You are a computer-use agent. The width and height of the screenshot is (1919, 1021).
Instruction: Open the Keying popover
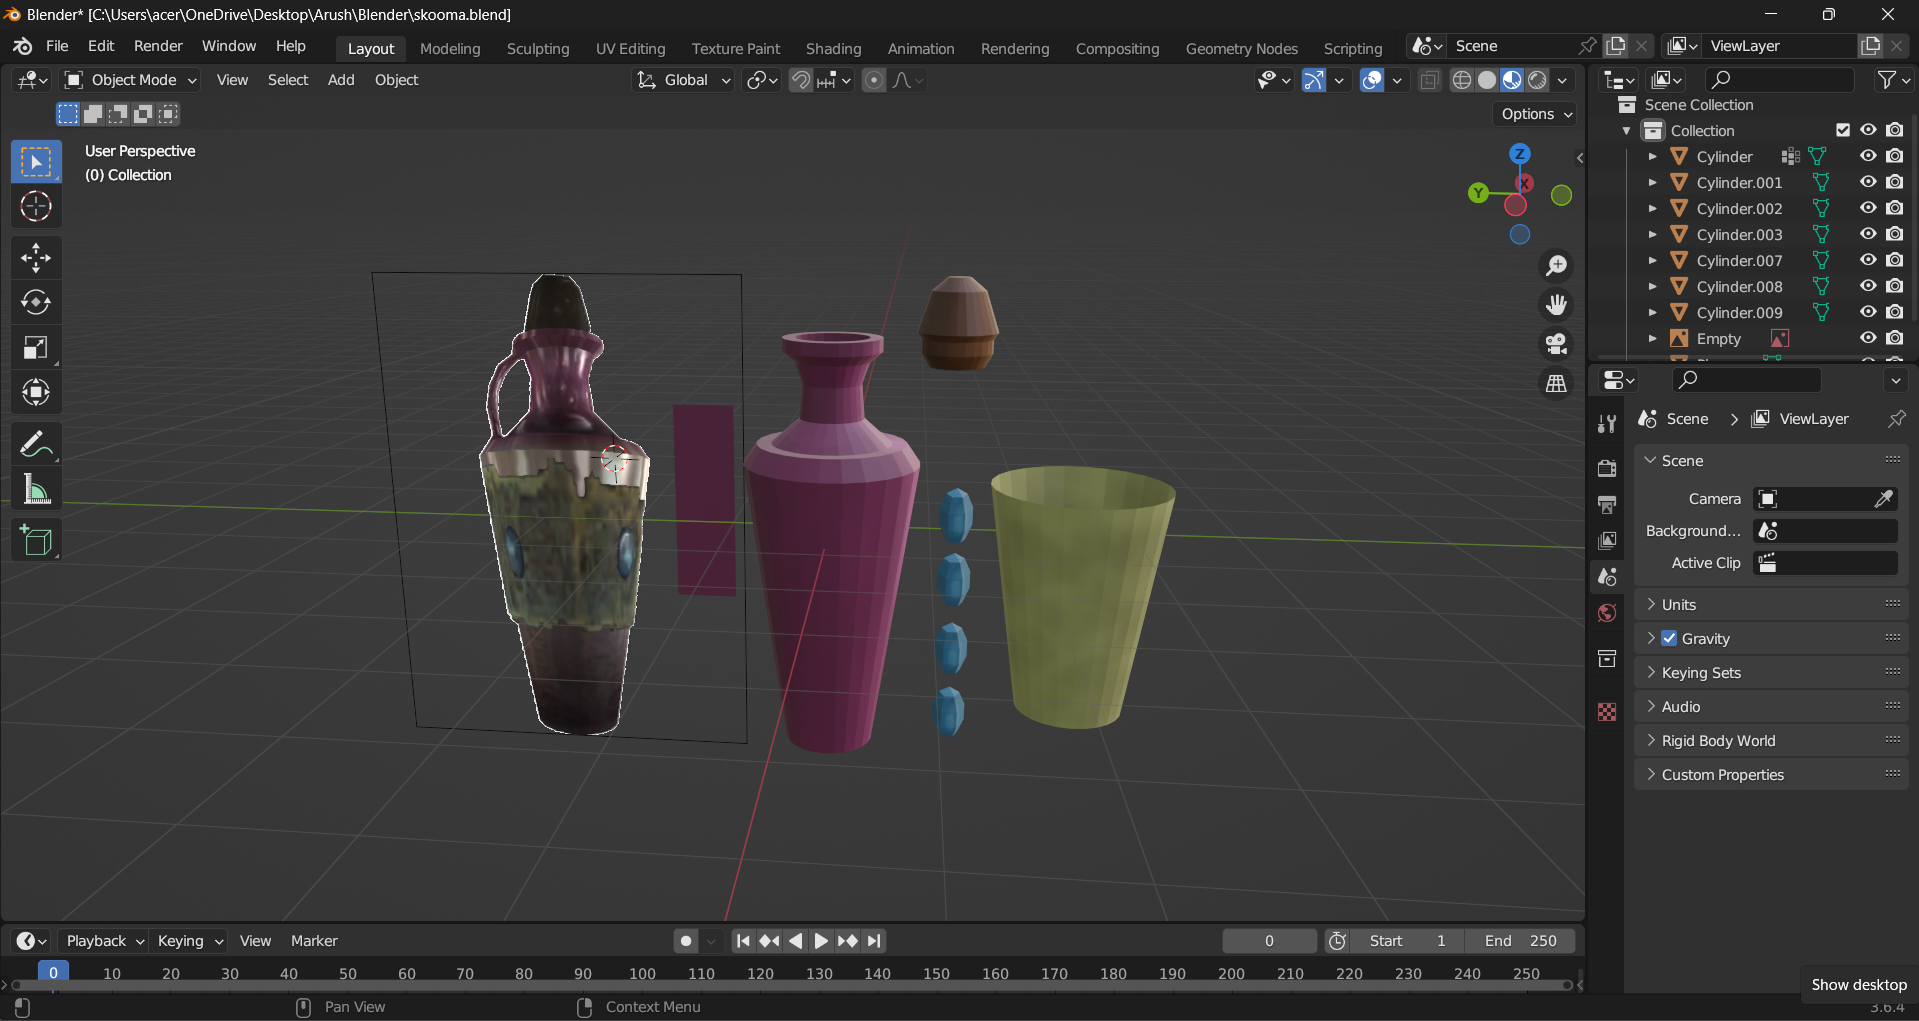tap(189, 941)
